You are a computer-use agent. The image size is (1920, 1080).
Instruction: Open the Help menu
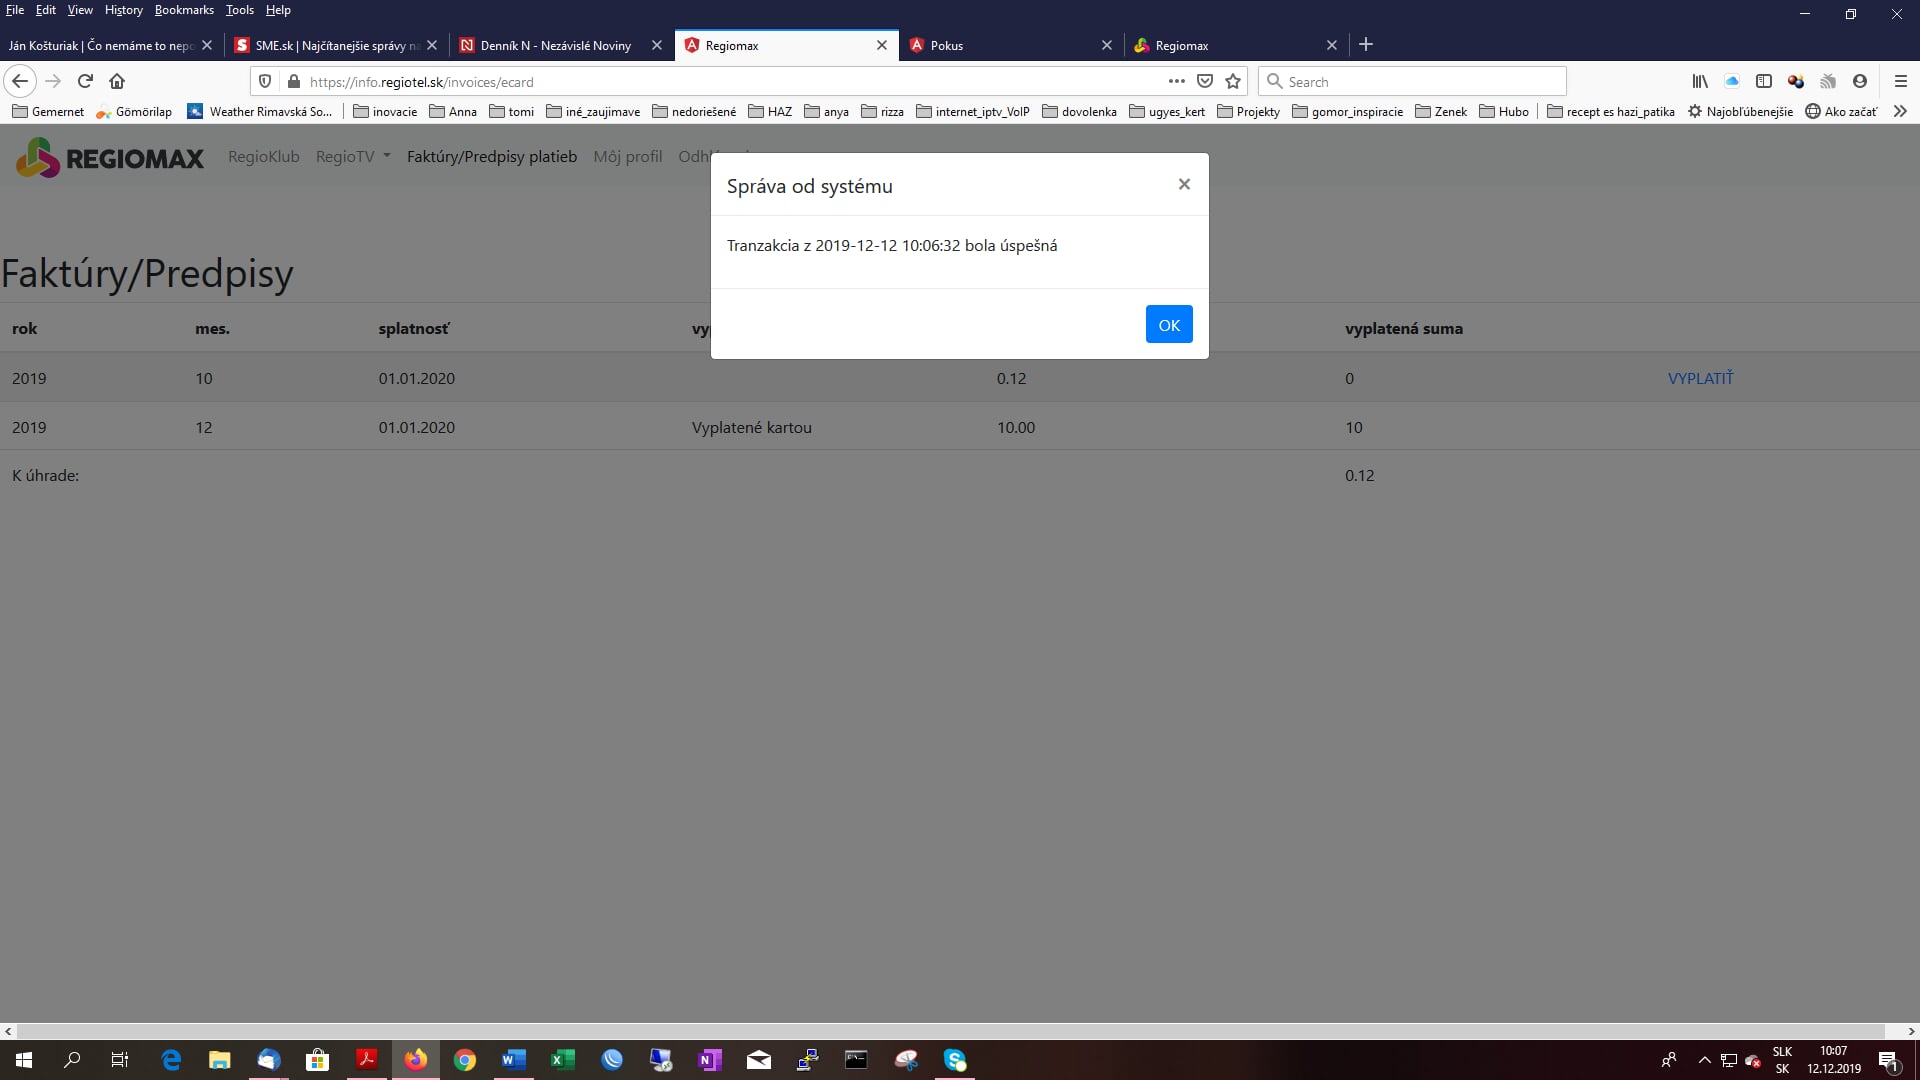[x=278, y=10]
